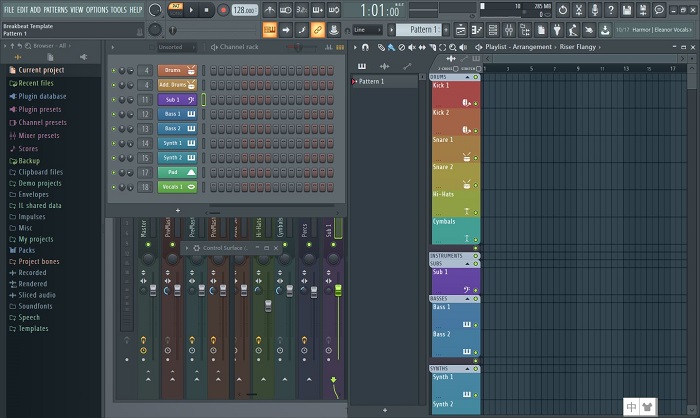The height and width of the screenshot is (418, 700).
Task: Click the download content library icon
Action: point(605,30)
